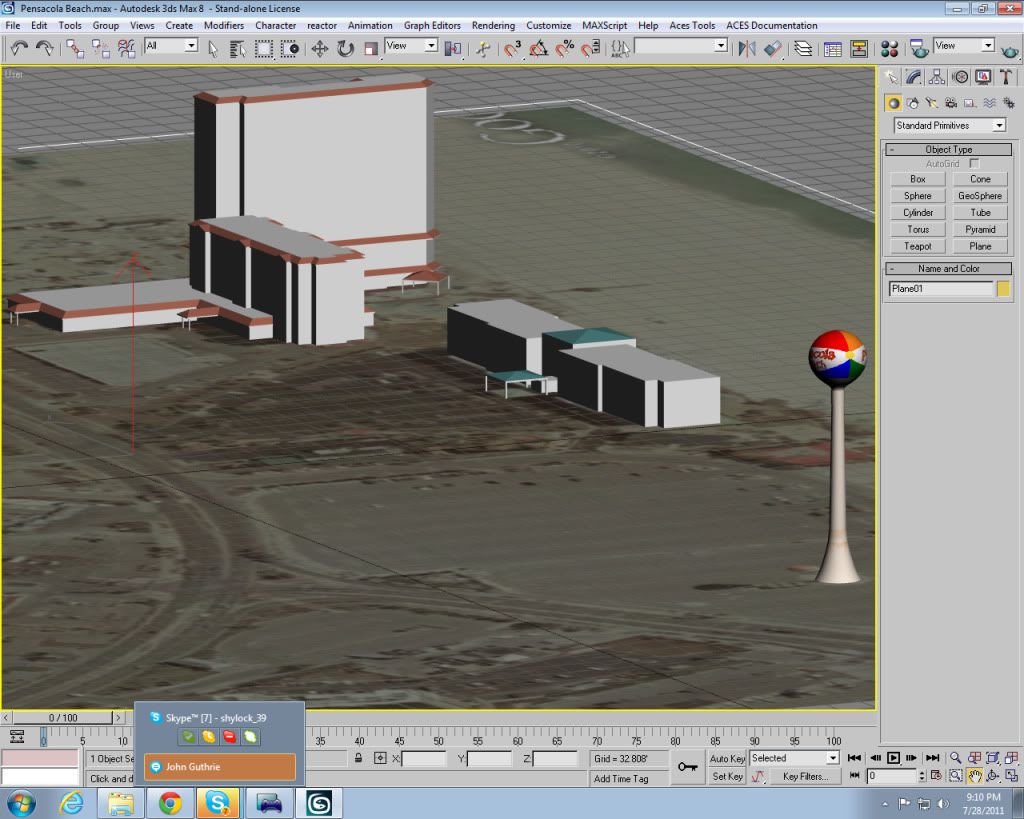
Task: Open the Hierarchy command panel tab
Action: click(937, 77)
